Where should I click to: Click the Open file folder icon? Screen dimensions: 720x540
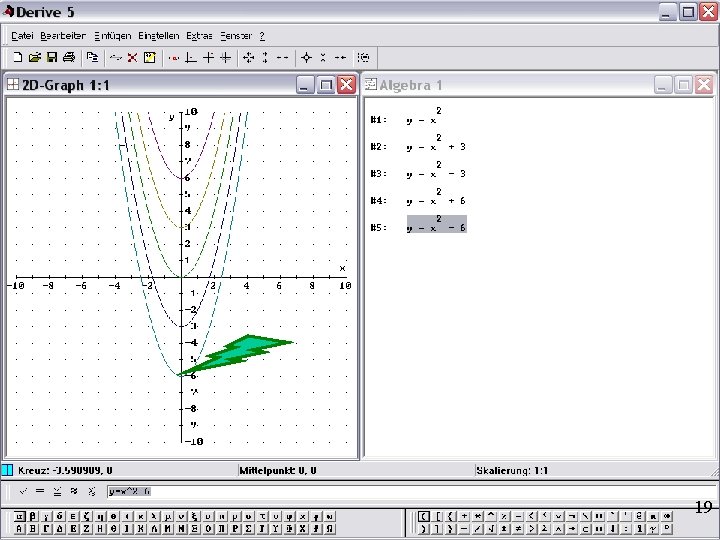(x=34, y=57)
